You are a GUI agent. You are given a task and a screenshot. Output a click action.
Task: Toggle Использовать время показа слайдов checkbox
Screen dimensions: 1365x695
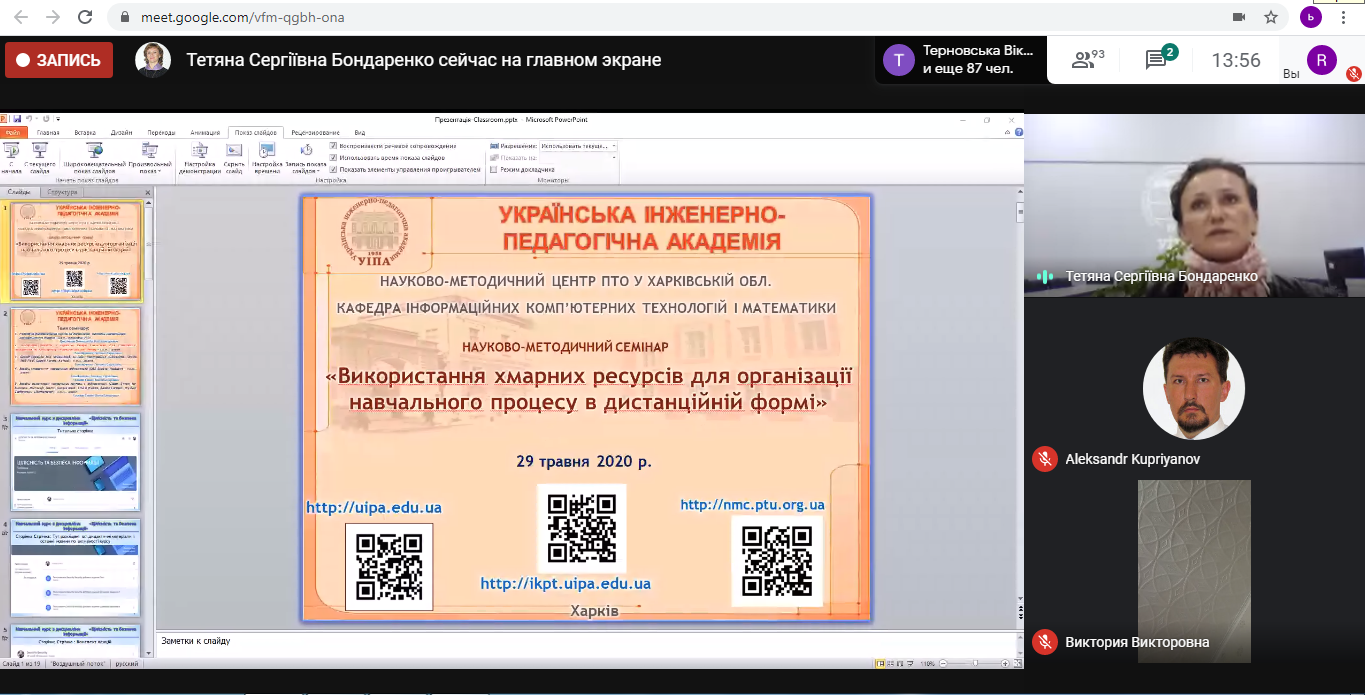click(x=333, y=158)
